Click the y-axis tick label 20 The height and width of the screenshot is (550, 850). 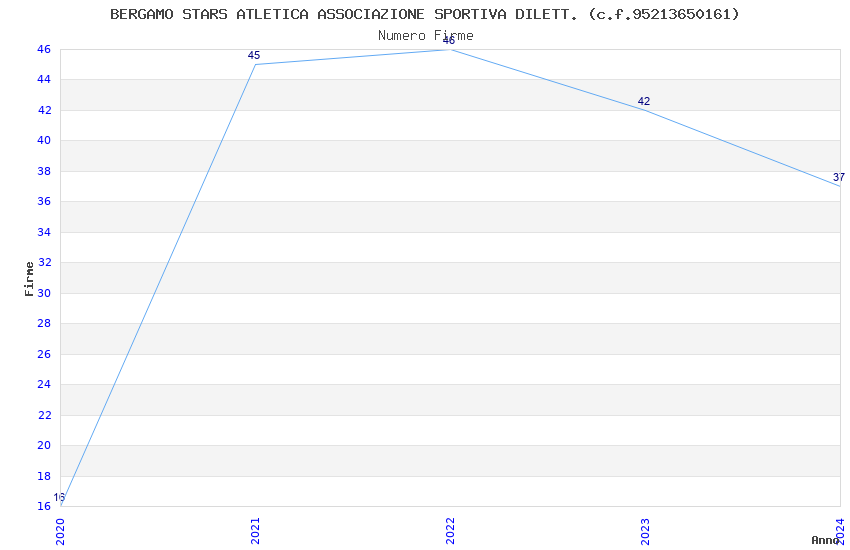point(44,445)
